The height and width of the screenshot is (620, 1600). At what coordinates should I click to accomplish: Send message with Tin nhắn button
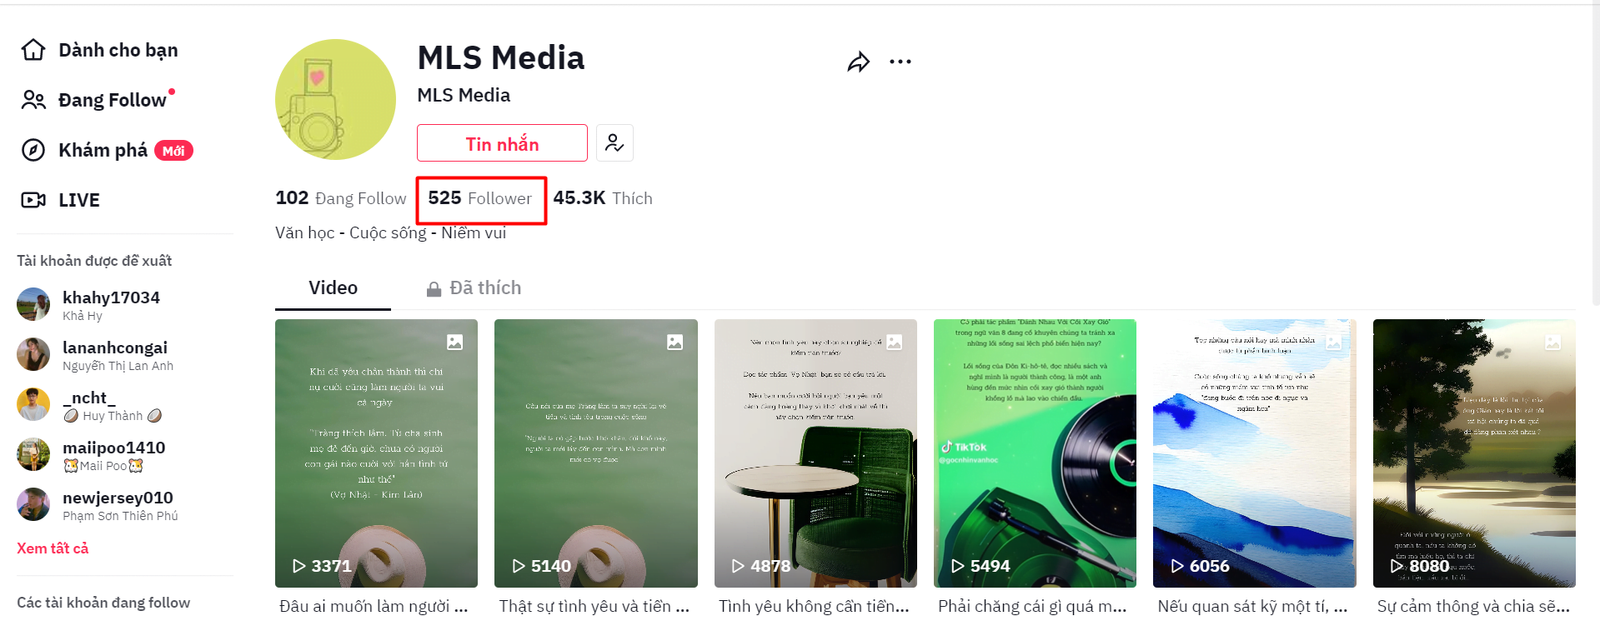tap(502, 143)
